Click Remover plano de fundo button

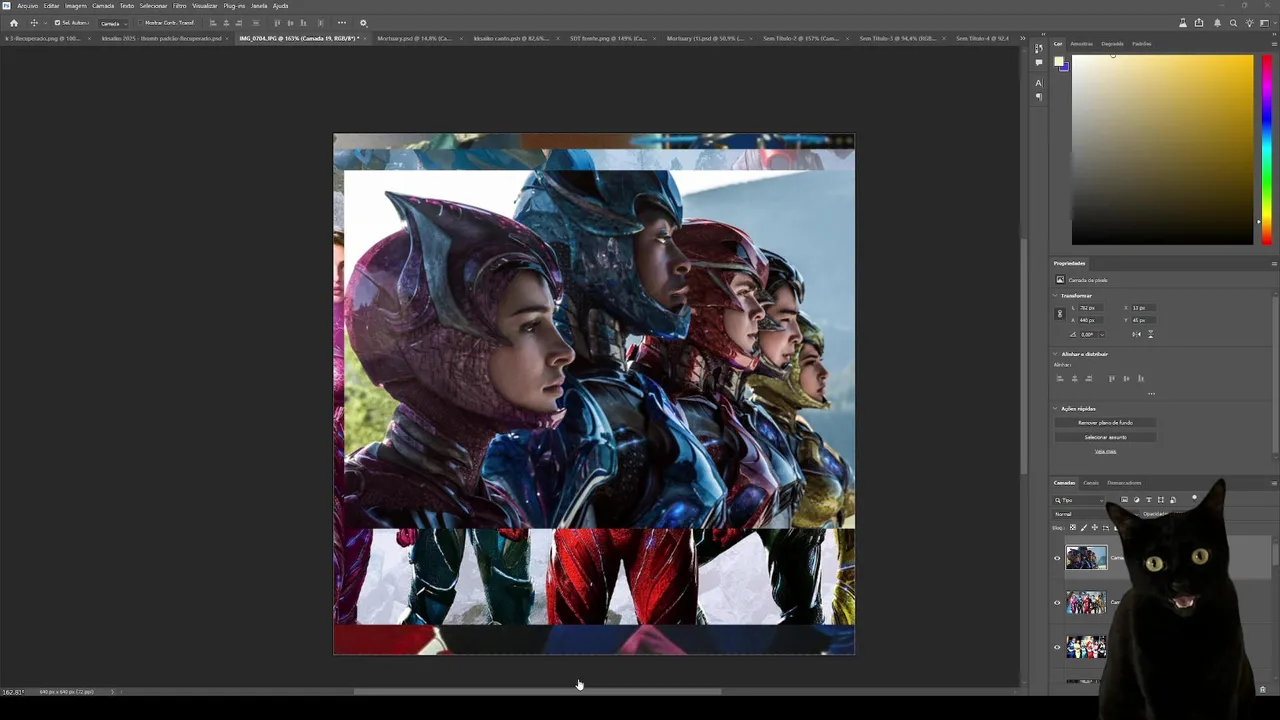click(x=1105, y=423)
